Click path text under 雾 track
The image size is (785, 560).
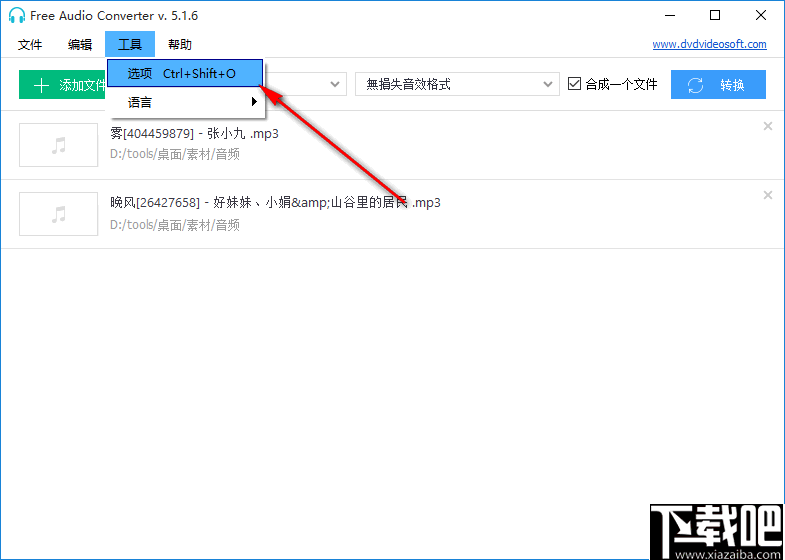click(175, 155)
